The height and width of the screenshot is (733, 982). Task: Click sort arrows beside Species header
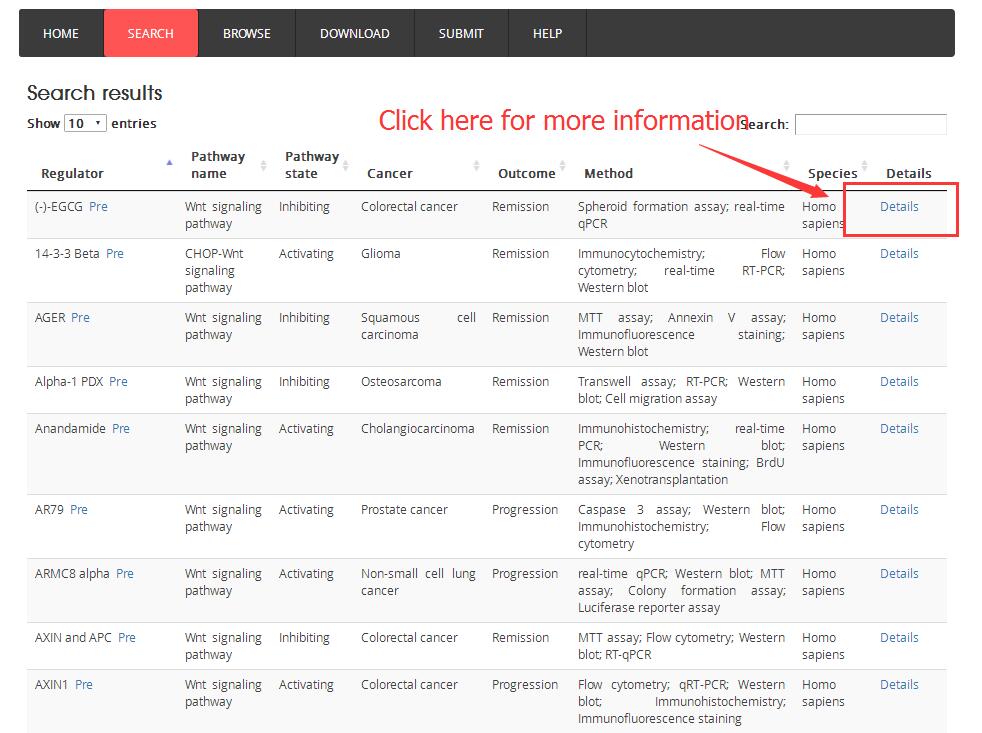pos(863,165)
